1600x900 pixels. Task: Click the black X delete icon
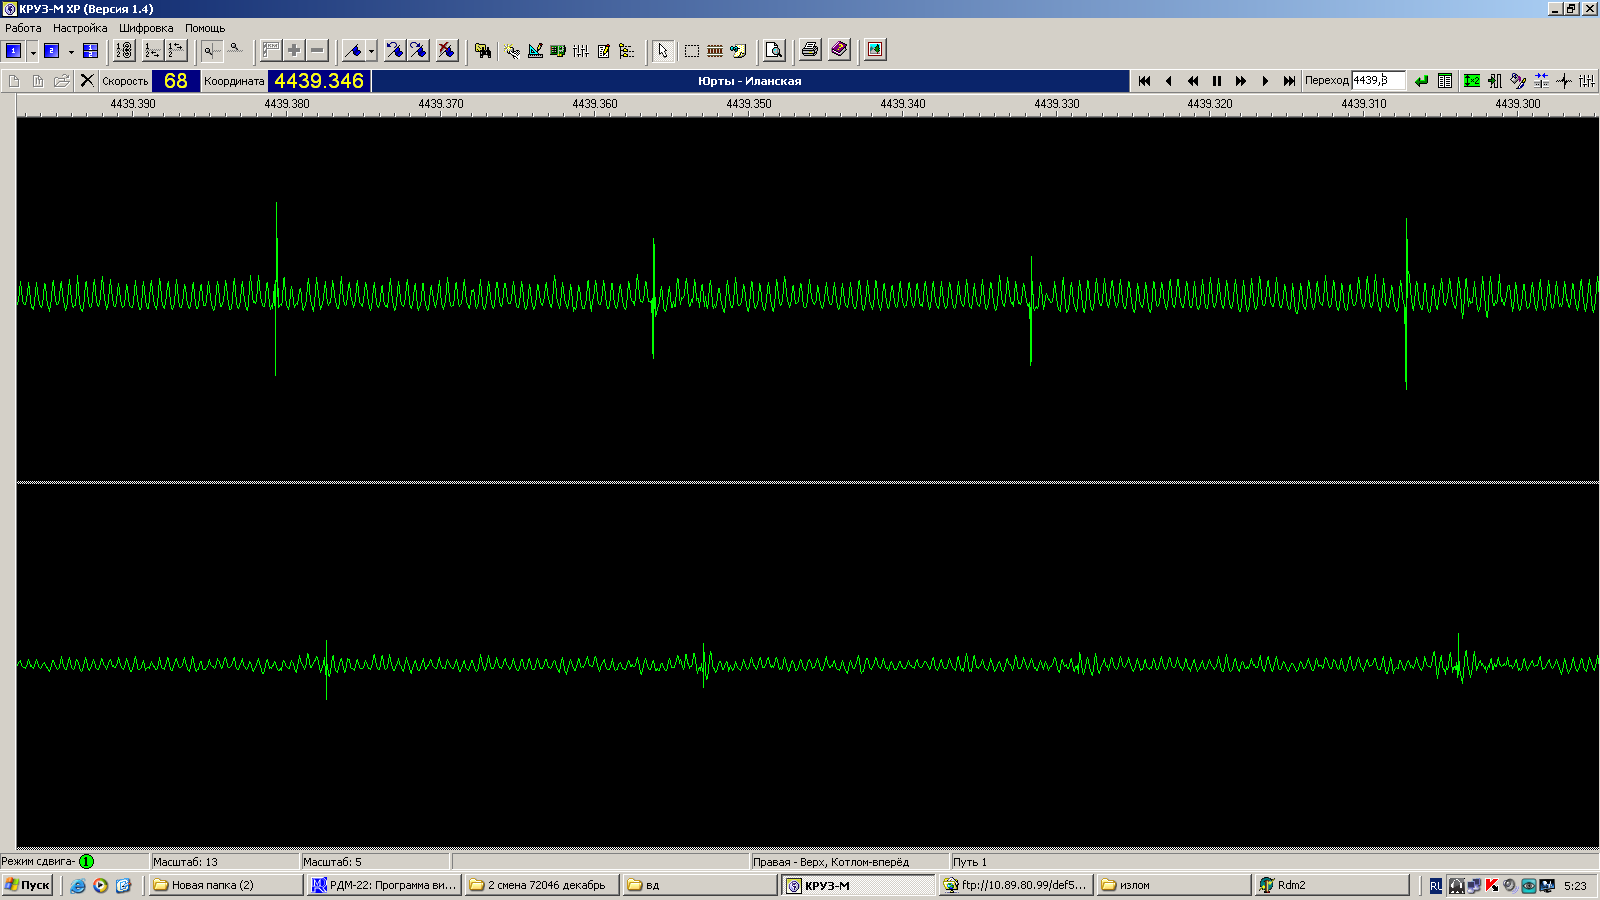[87, 81]
